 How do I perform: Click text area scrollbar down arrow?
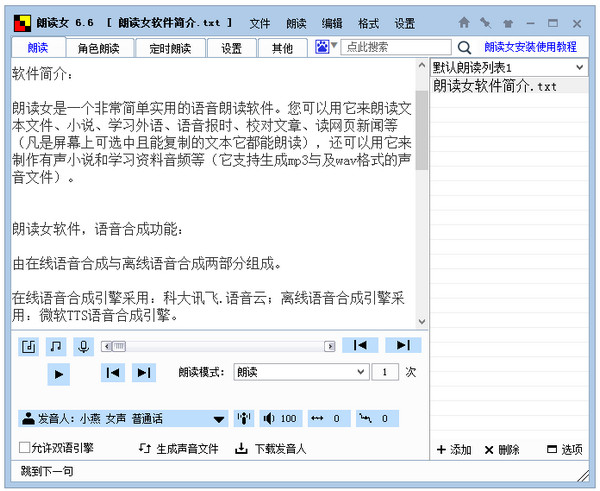tap(422, 321)
